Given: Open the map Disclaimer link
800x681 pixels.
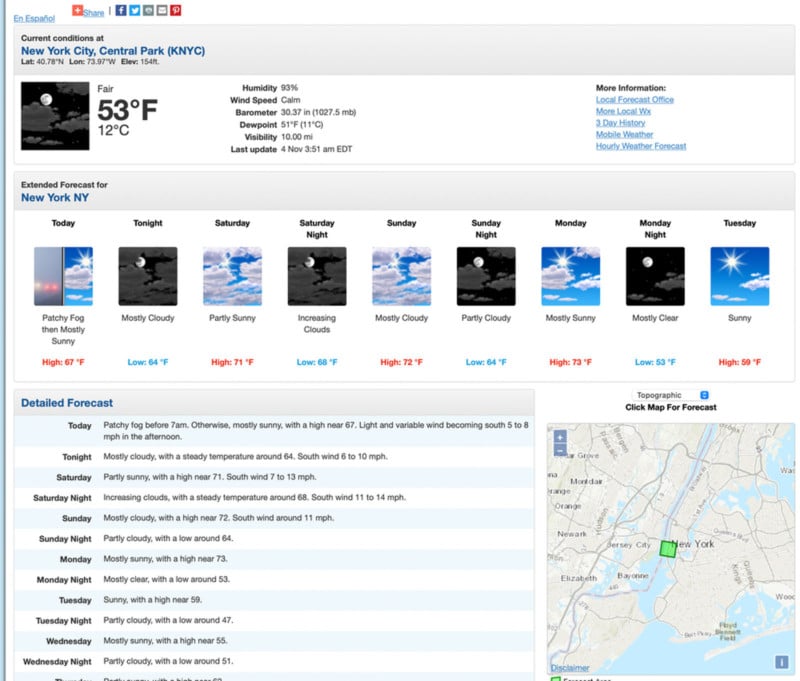Looking at the screenshot, I should click(x=570, y=668).
